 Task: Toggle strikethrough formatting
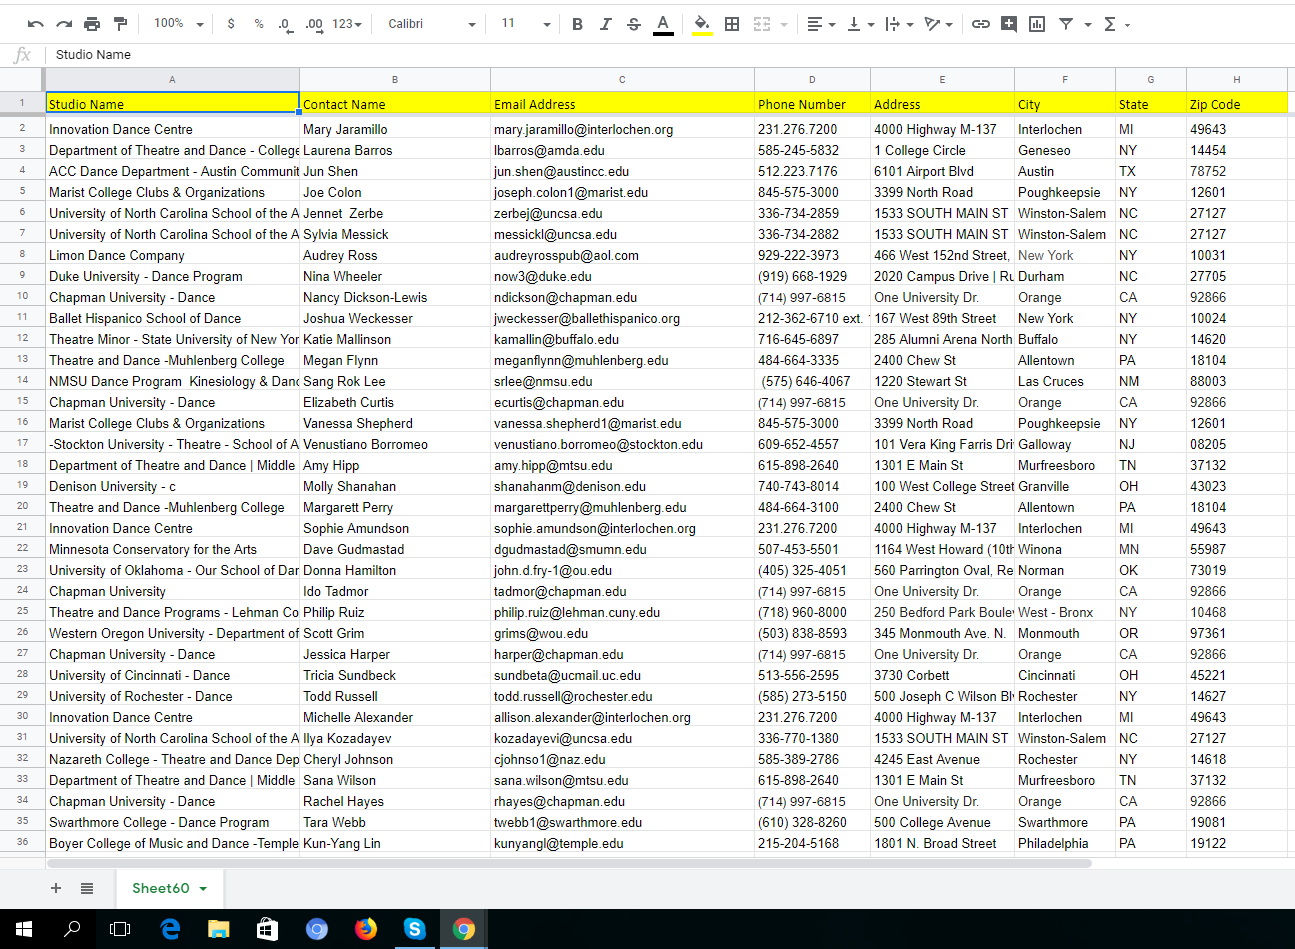[x=633, y=24]
